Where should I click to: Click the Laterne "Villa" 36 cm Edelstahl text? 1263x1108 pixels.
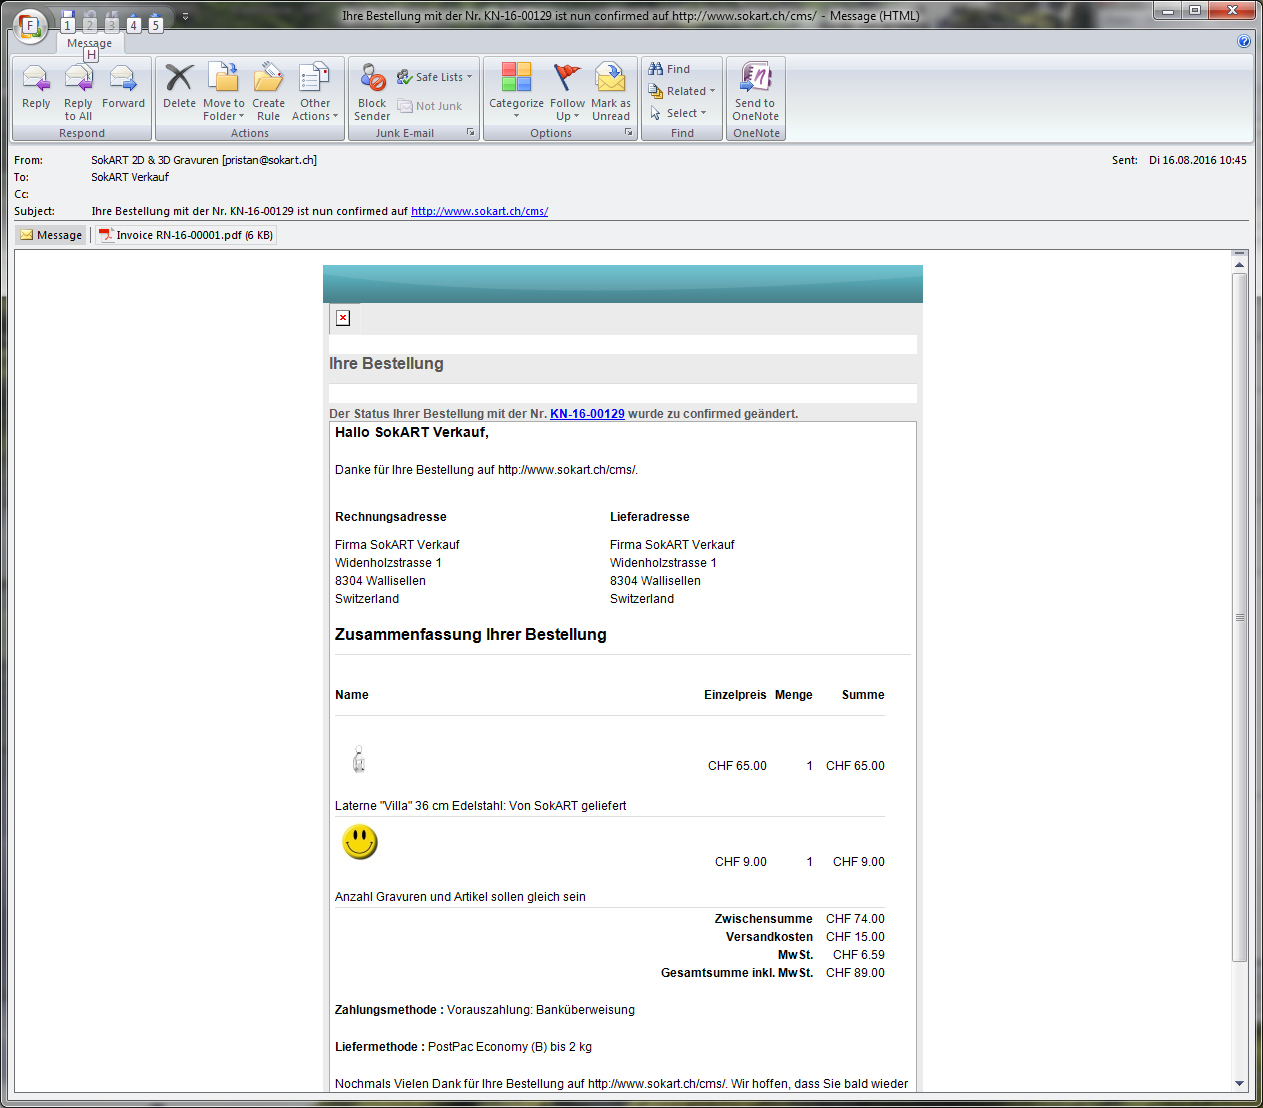[x=481, y=806]
